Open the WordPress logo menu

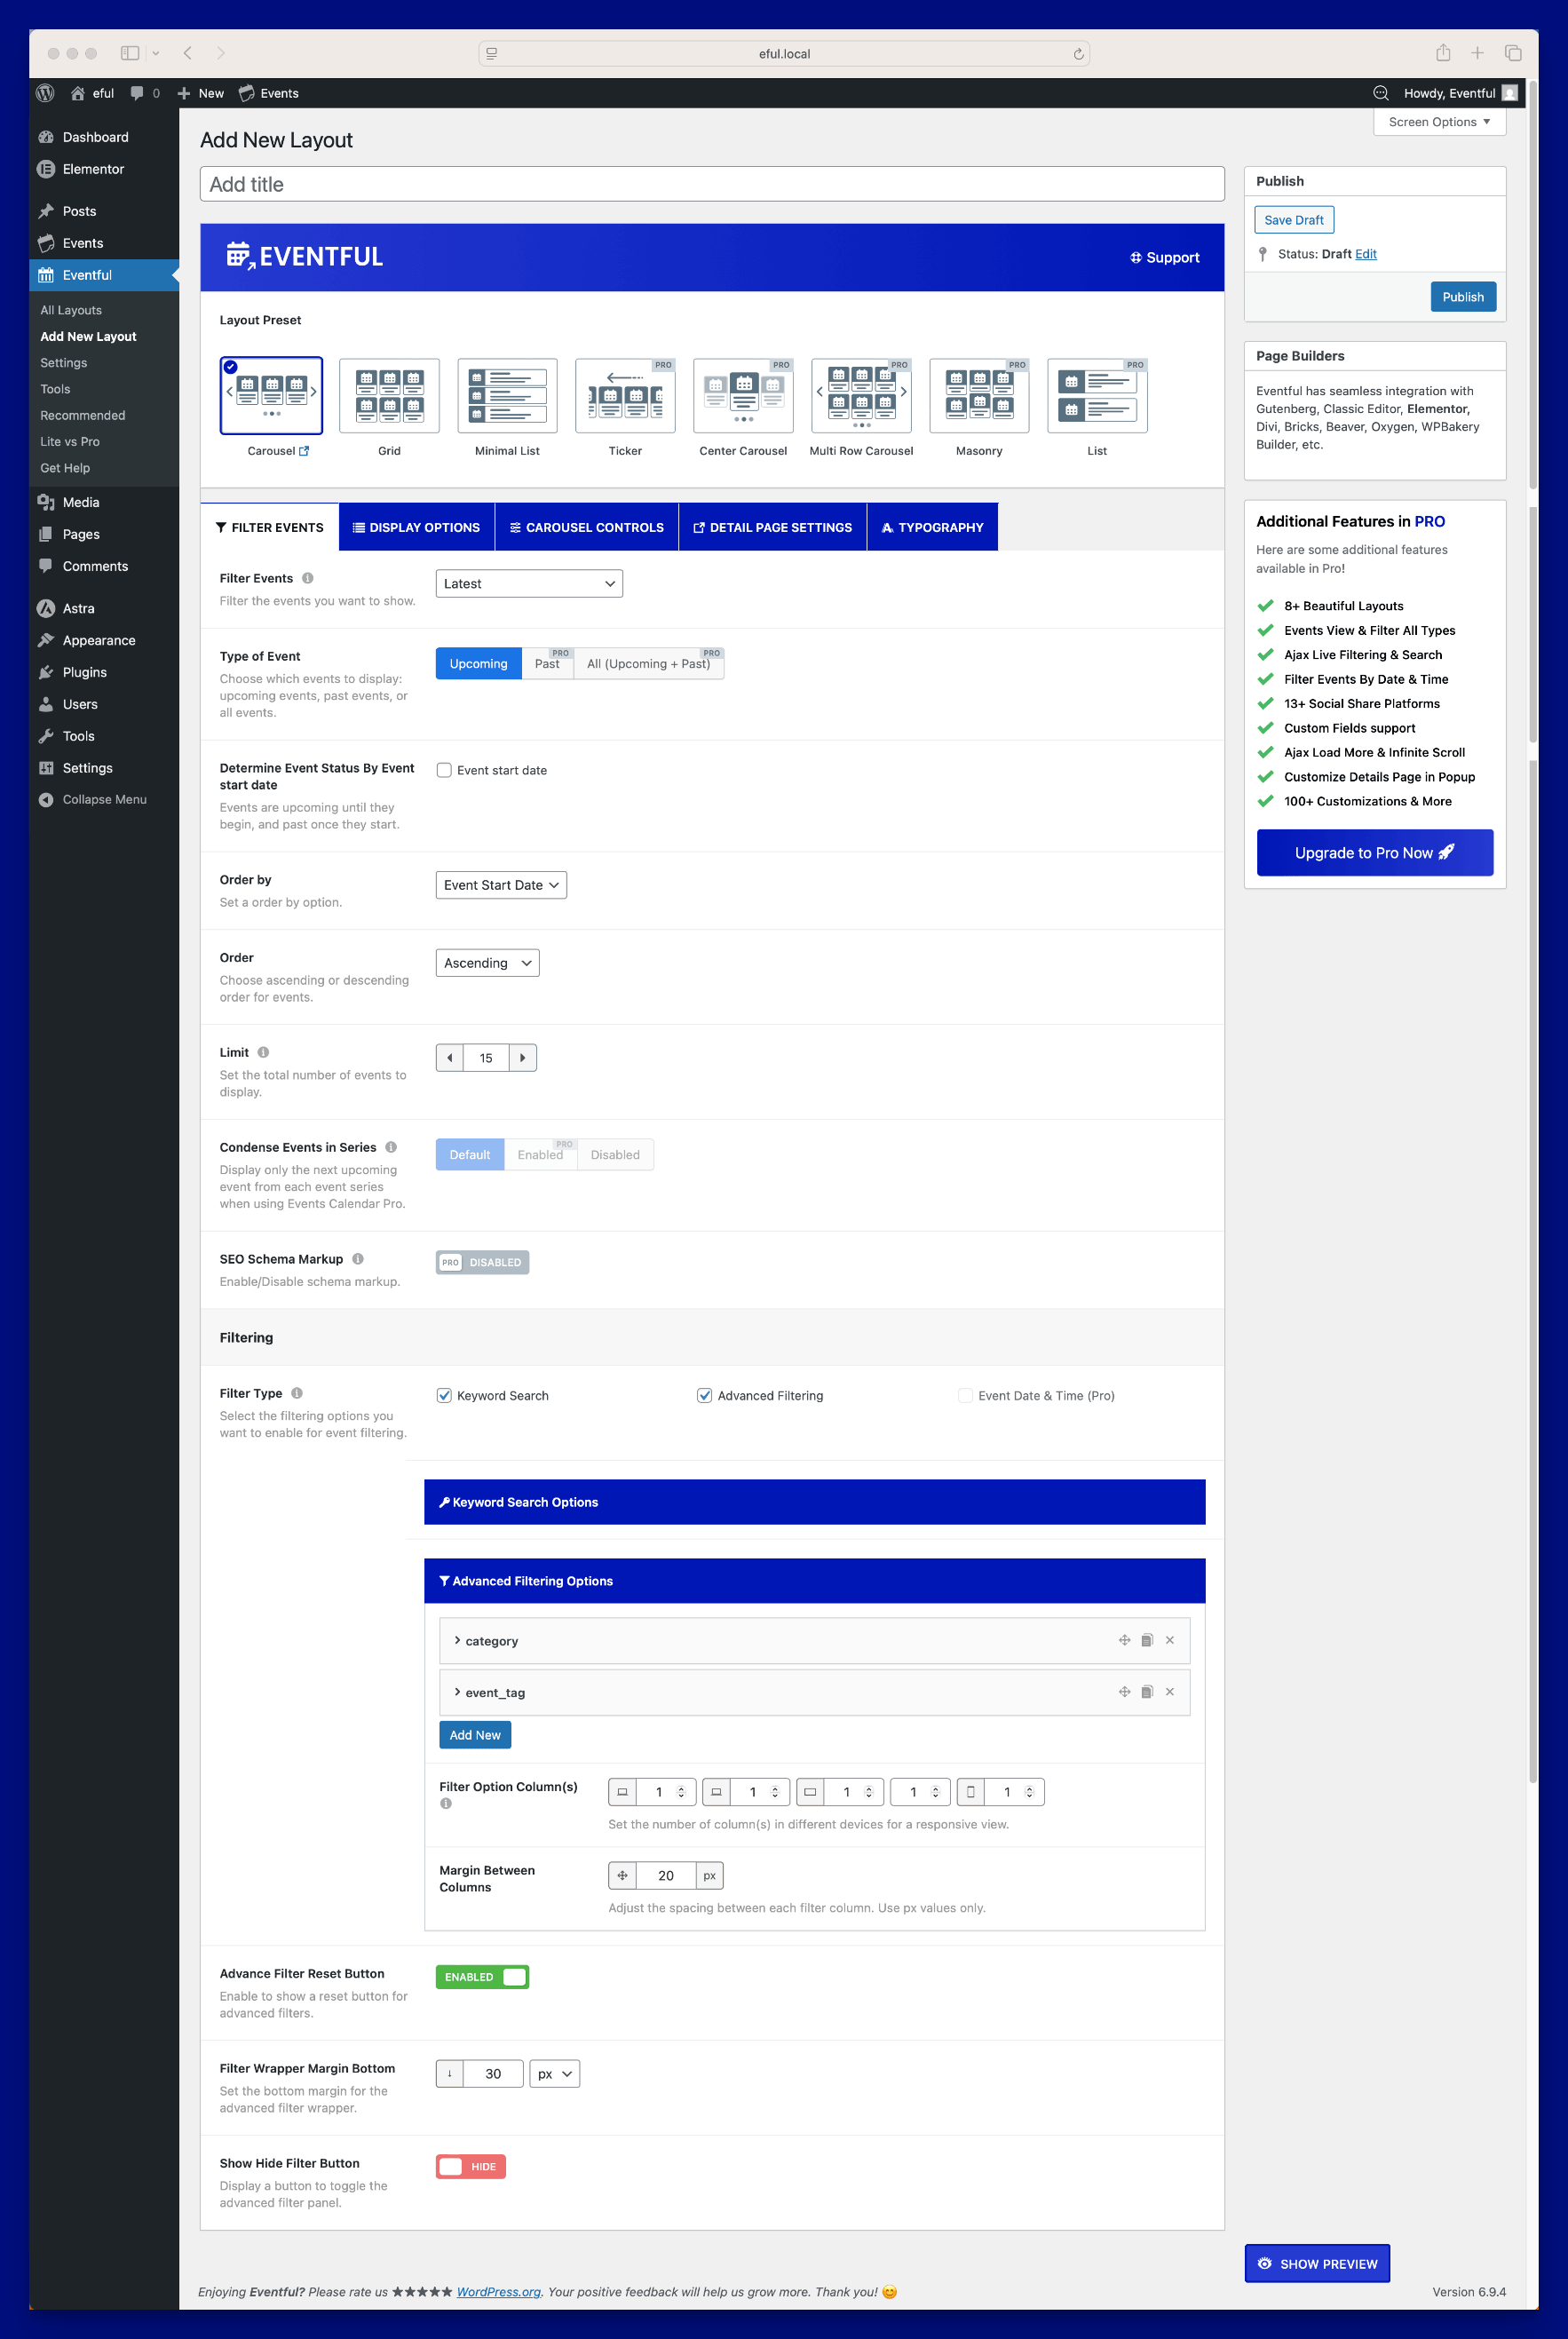coord(45,93)
